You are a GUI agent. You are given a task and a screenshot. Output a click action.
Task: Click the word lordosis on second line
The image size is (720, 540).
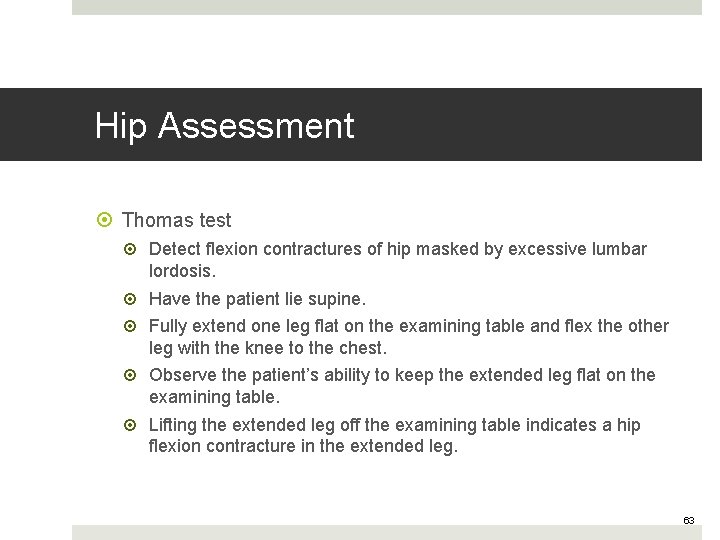(x=182, y=270)
